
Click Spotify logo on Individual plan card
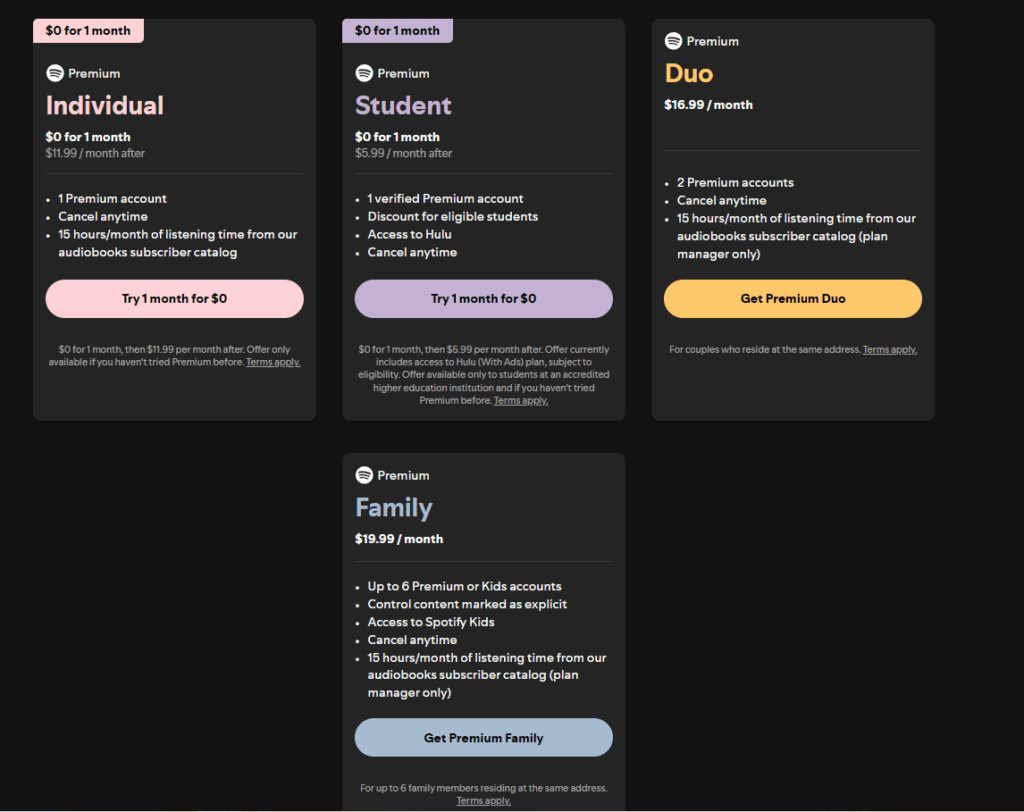click(x=55, y=73)
